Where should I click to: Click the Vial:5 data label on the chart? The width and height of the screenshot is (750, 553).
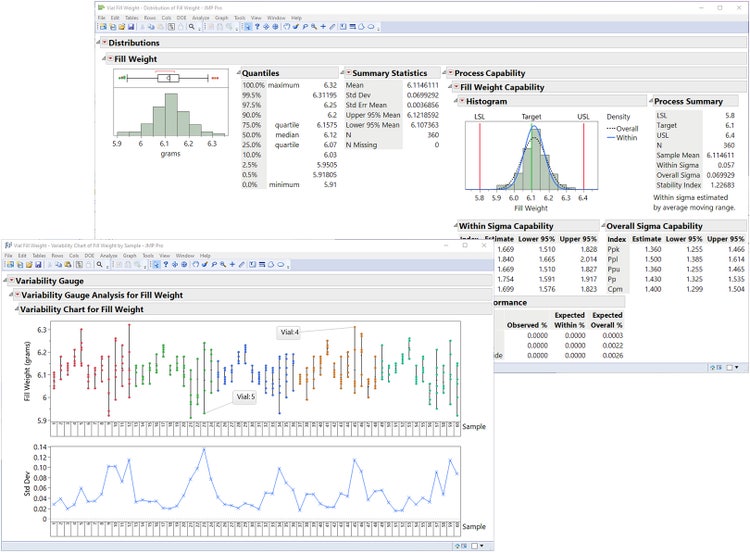coord(245,397)
